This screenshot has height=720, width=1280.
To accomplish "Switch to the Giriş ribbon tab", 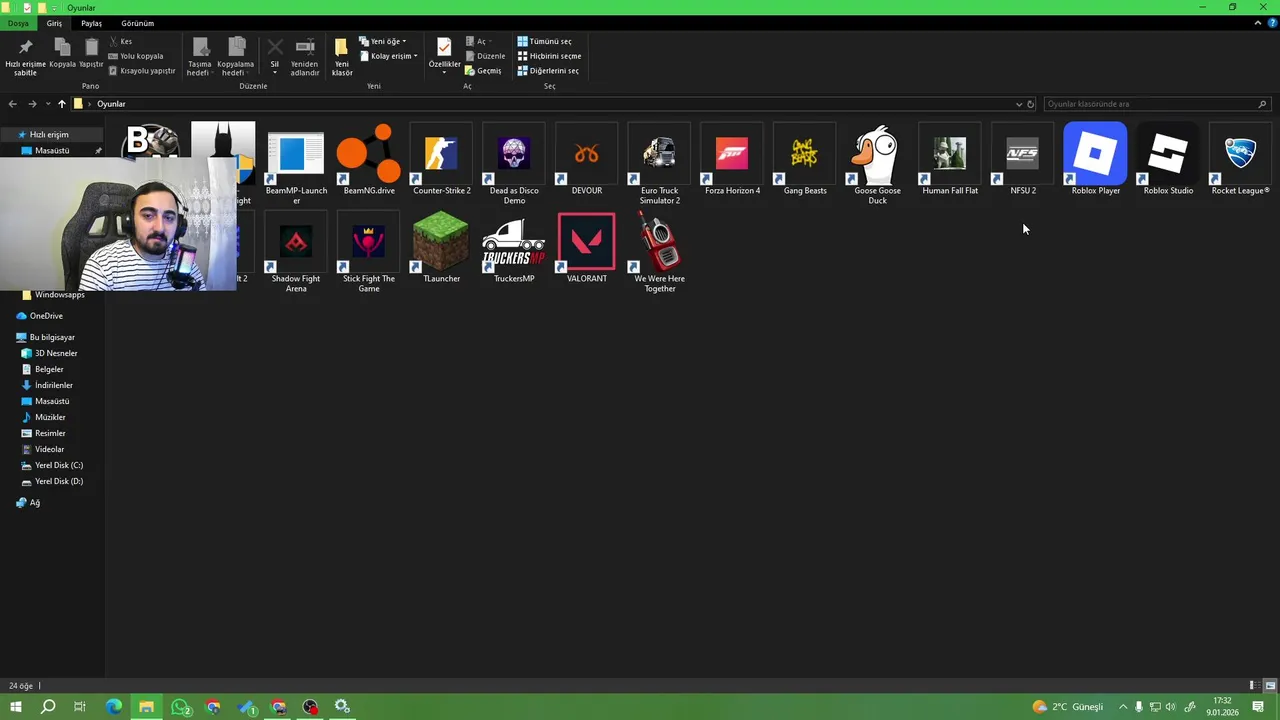I will click(54, 23).
